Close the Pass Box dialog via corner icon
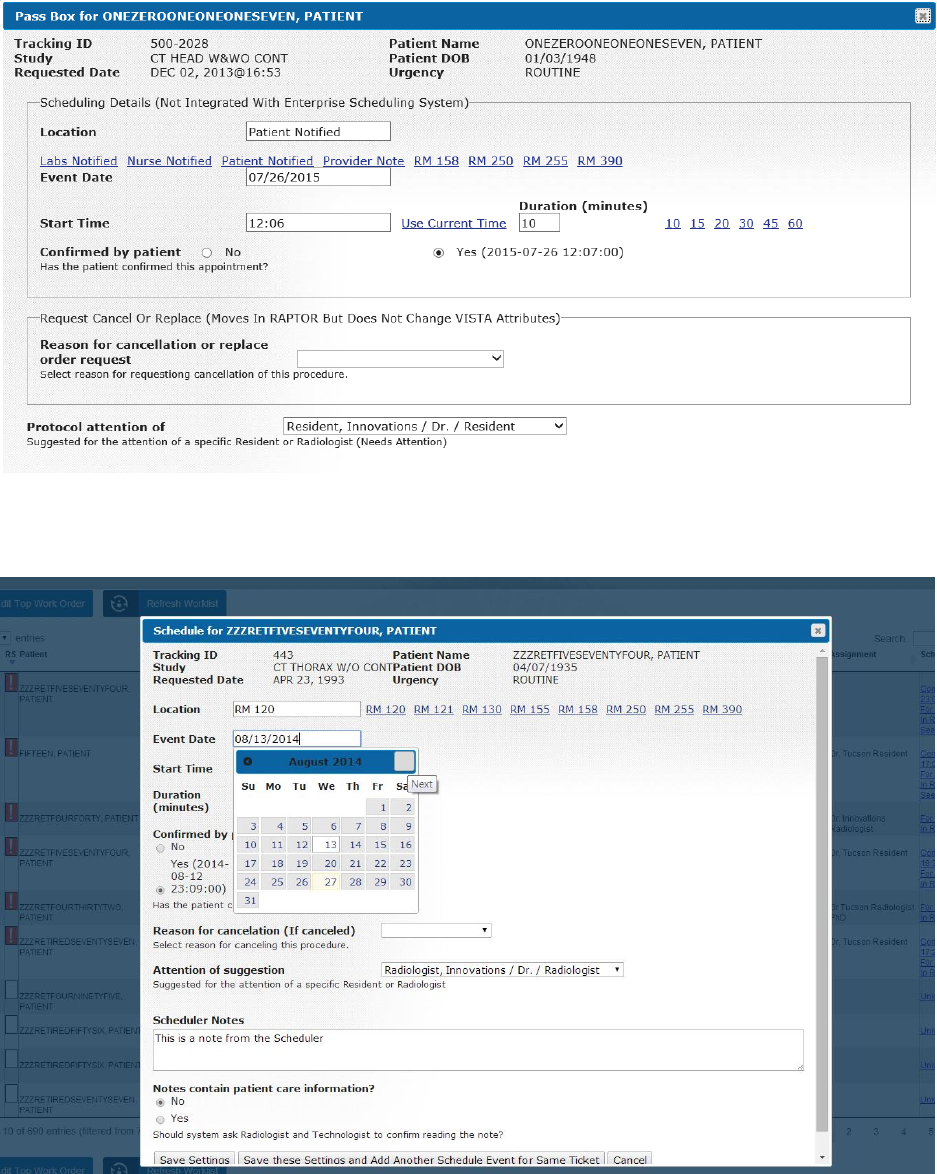The image size is (937, 1174). click(923, 16)
